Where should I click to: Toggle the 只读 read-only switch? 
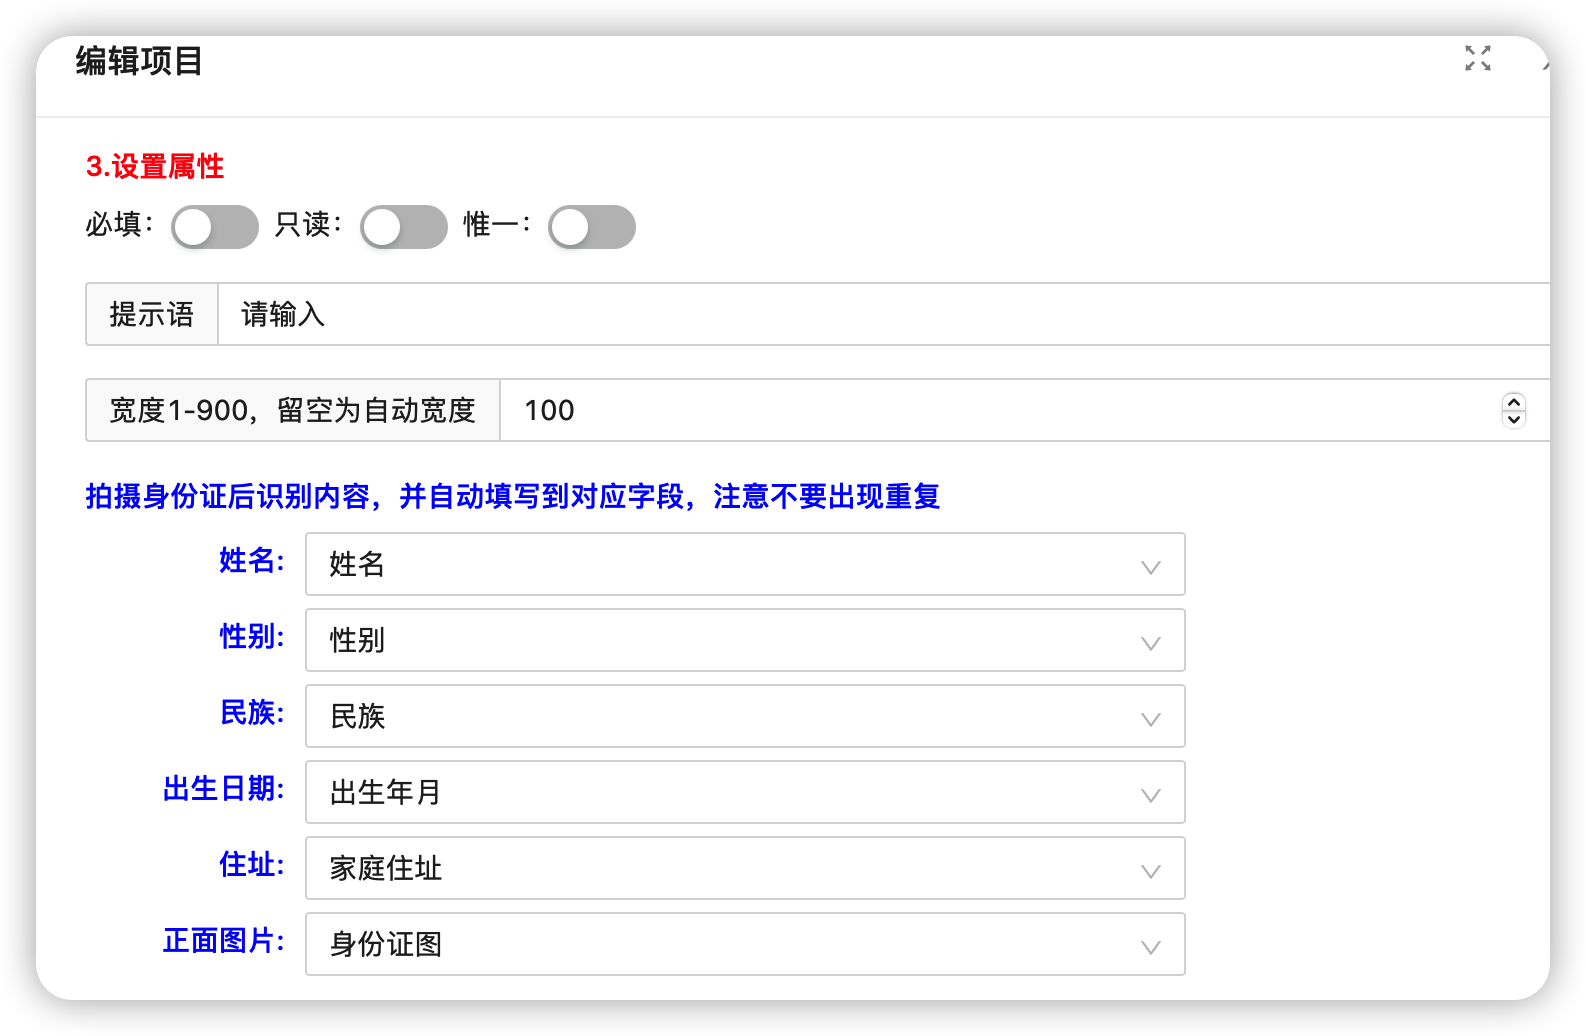coord(404,227)
